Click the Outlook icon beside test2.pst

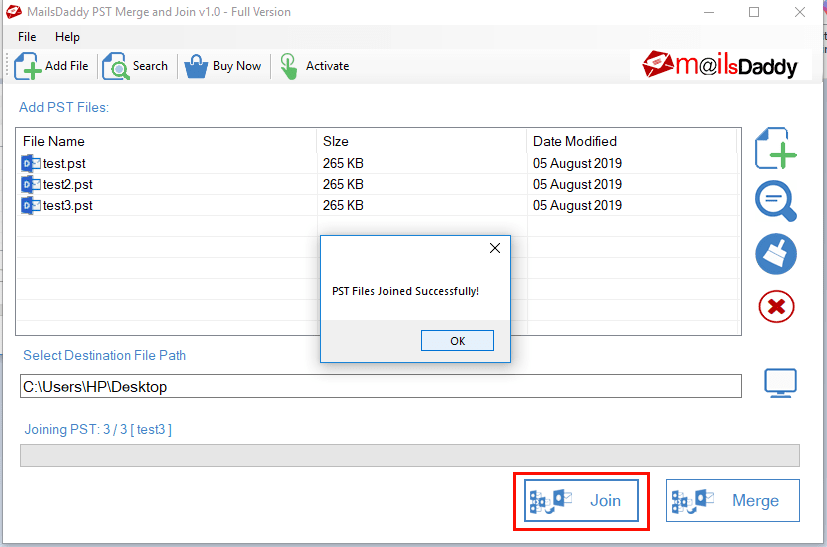click(30, 184)
